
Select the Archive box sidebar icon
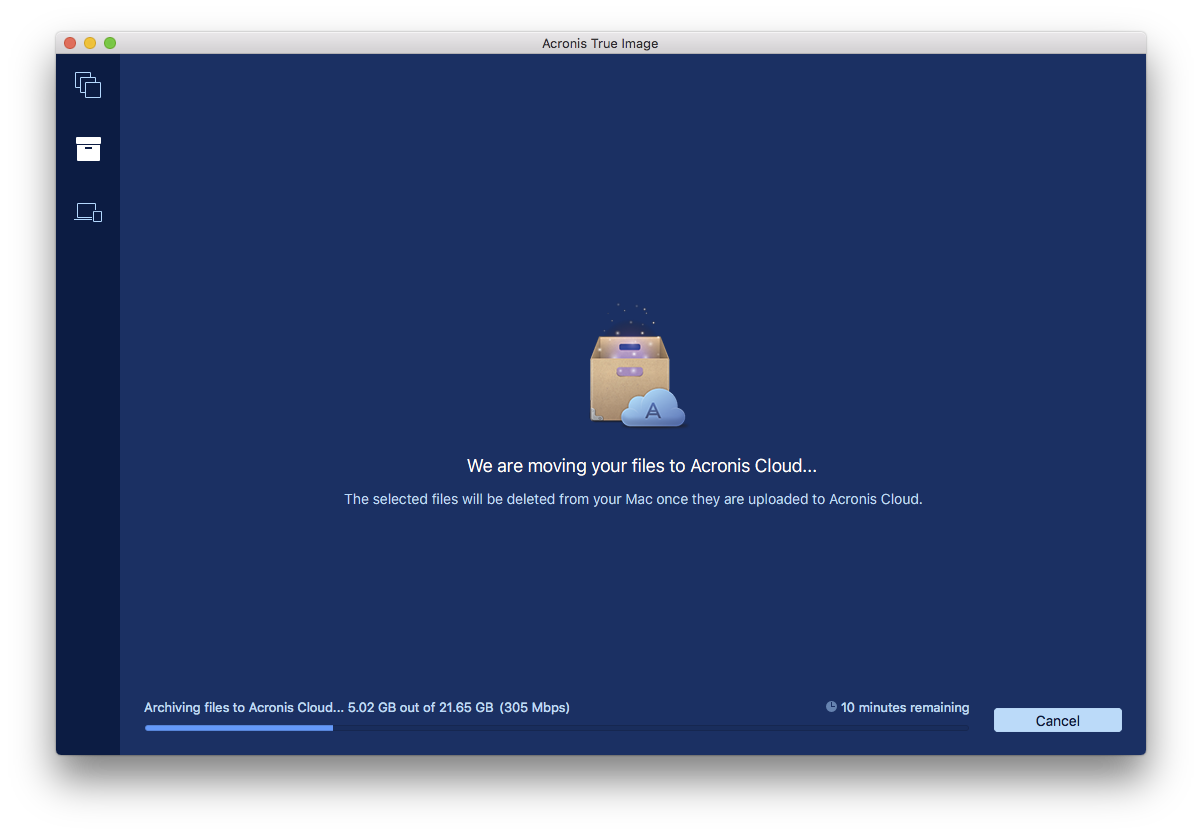coord(88,149)
